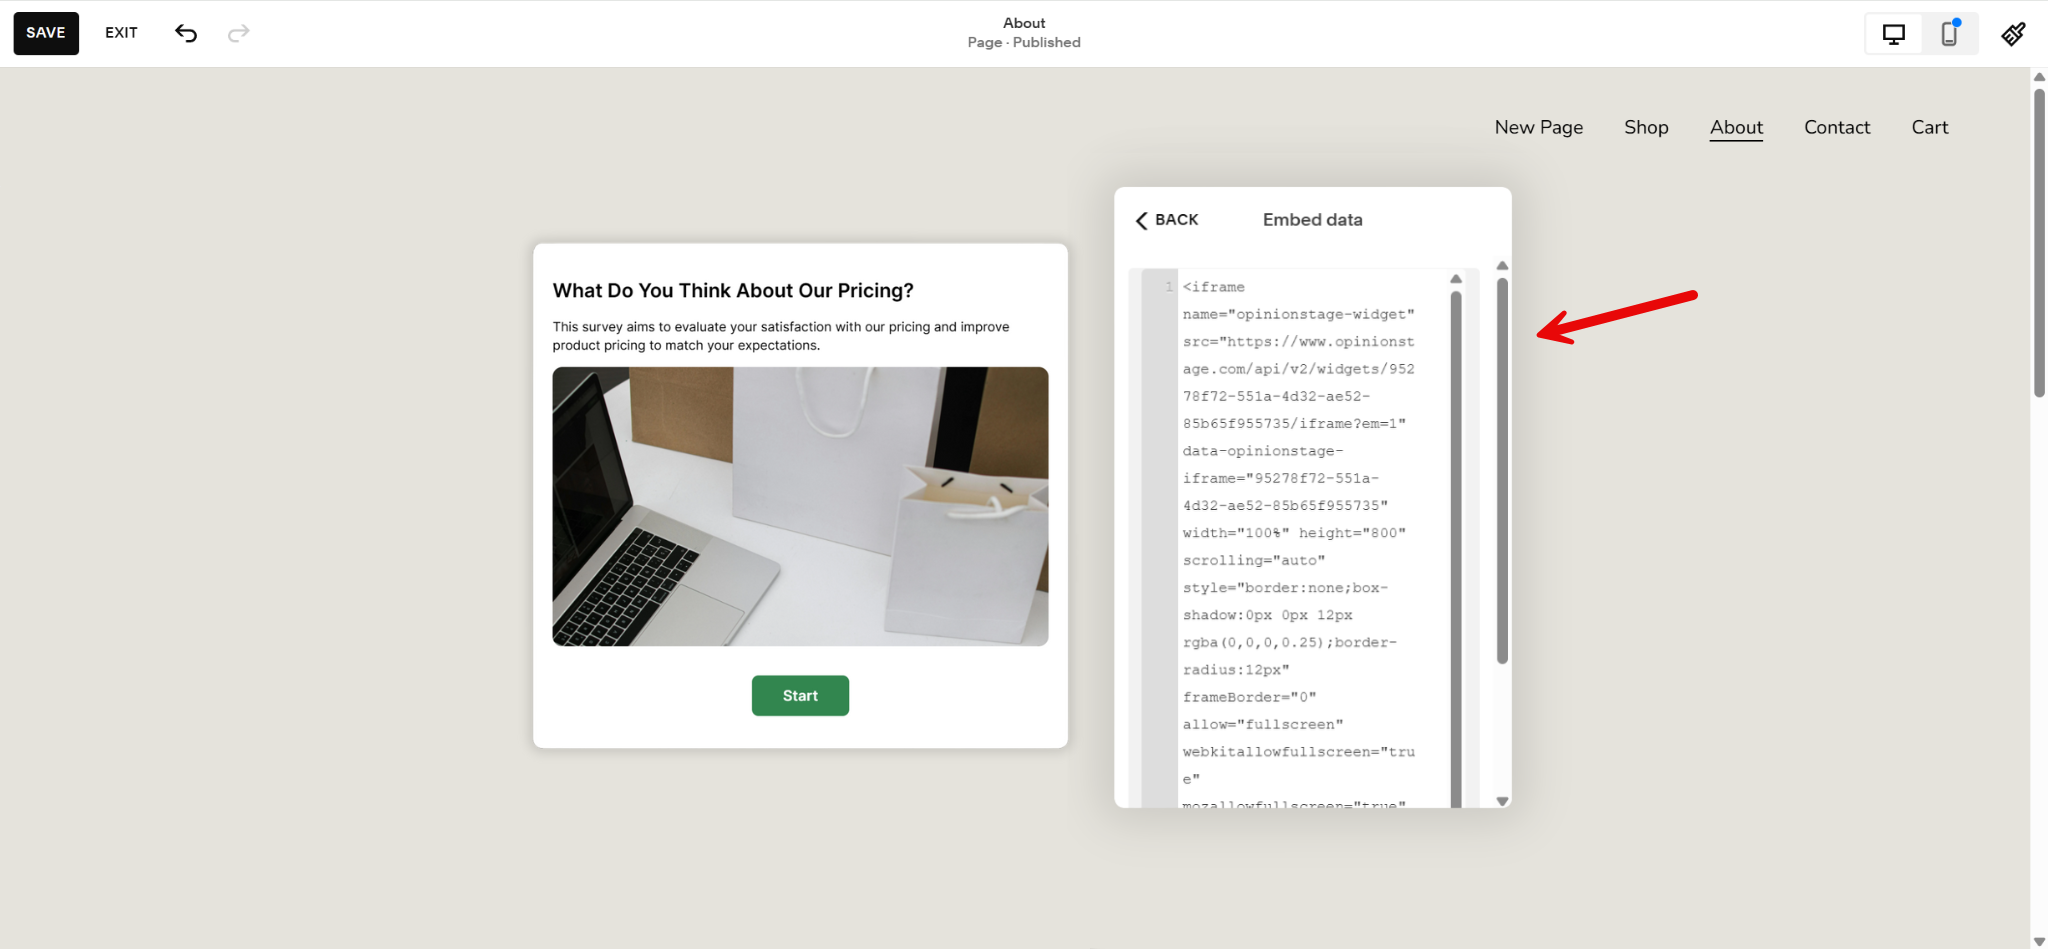Image resolution: width=2048 pixels, height=949 pixels.
Task: Click the survey question headline text
Action: pyautogui.click(x=732, y=290)
